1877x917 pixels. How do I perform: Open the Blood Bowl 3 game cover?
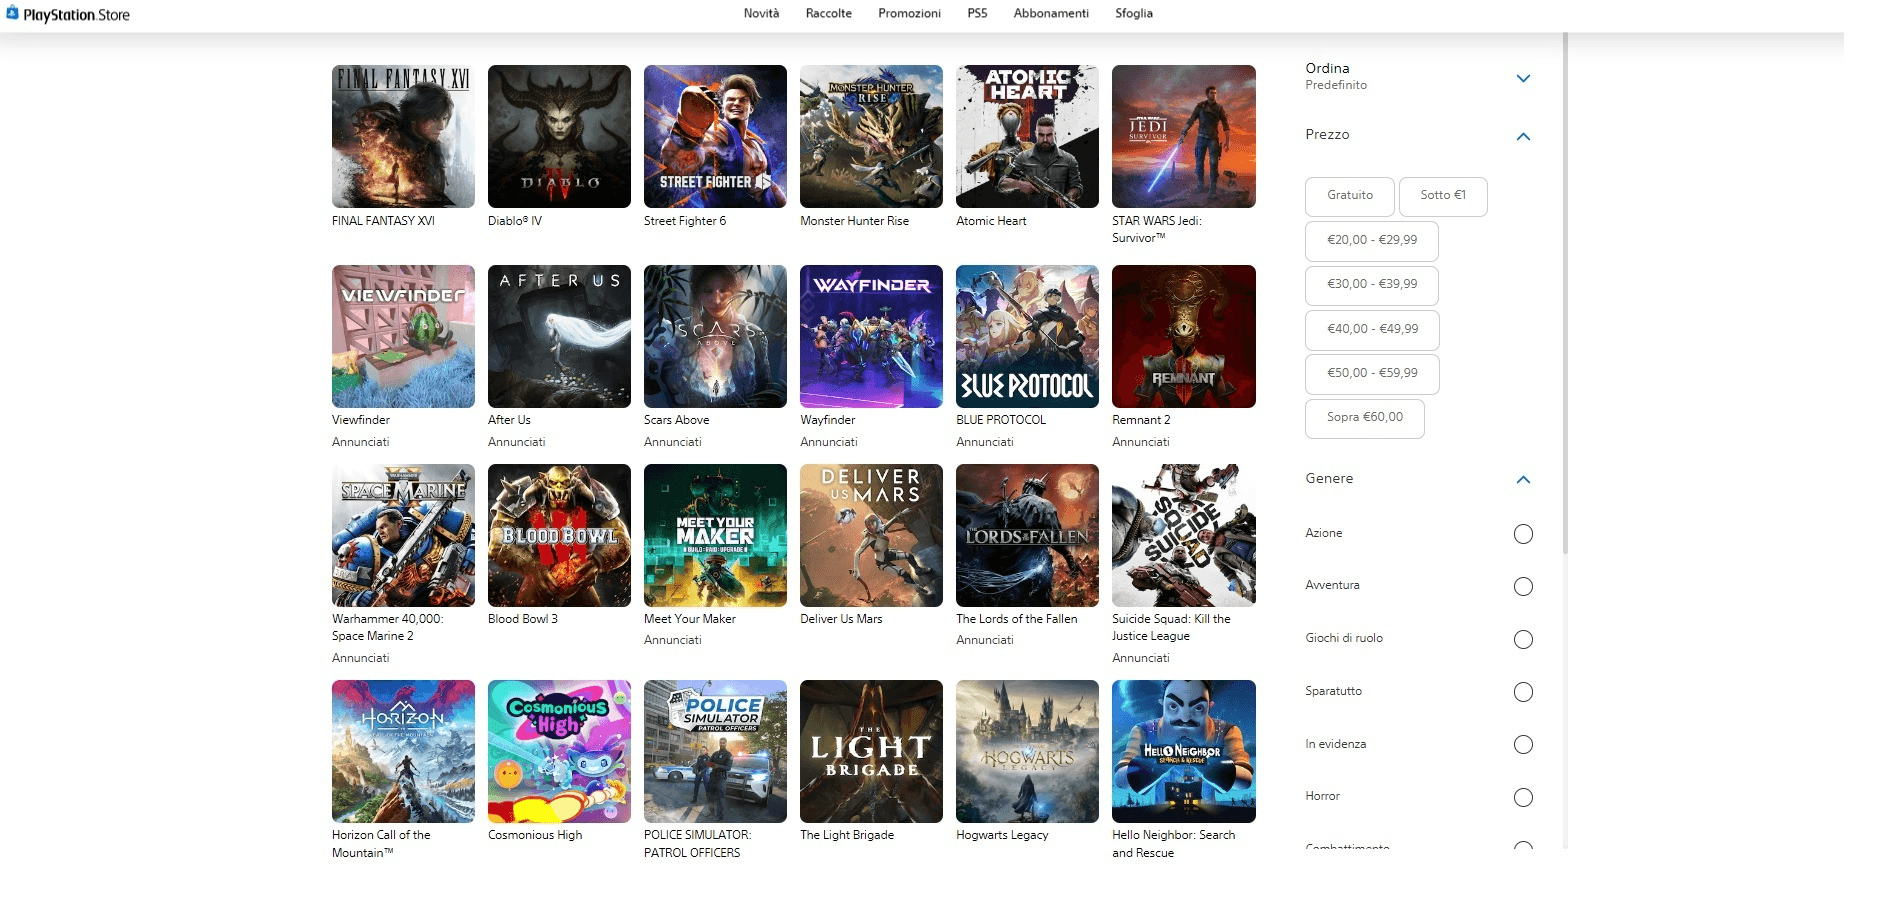pyautogui.click(x=559, y=535)
